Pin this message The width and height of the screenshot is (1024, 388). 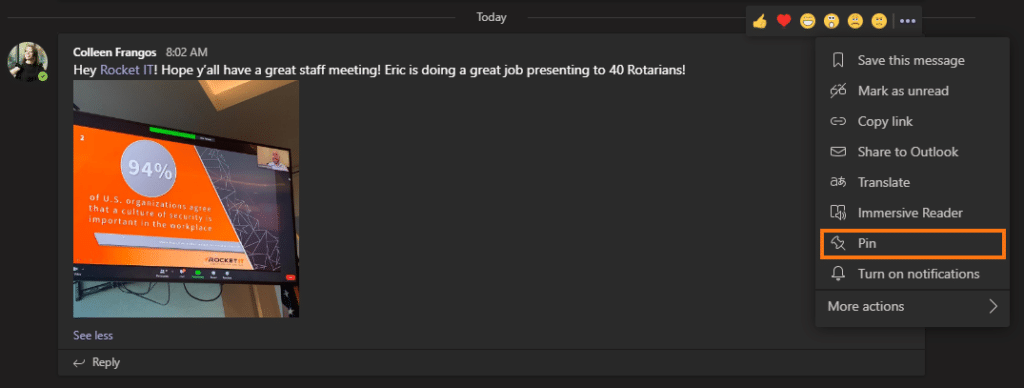(912, 244)
